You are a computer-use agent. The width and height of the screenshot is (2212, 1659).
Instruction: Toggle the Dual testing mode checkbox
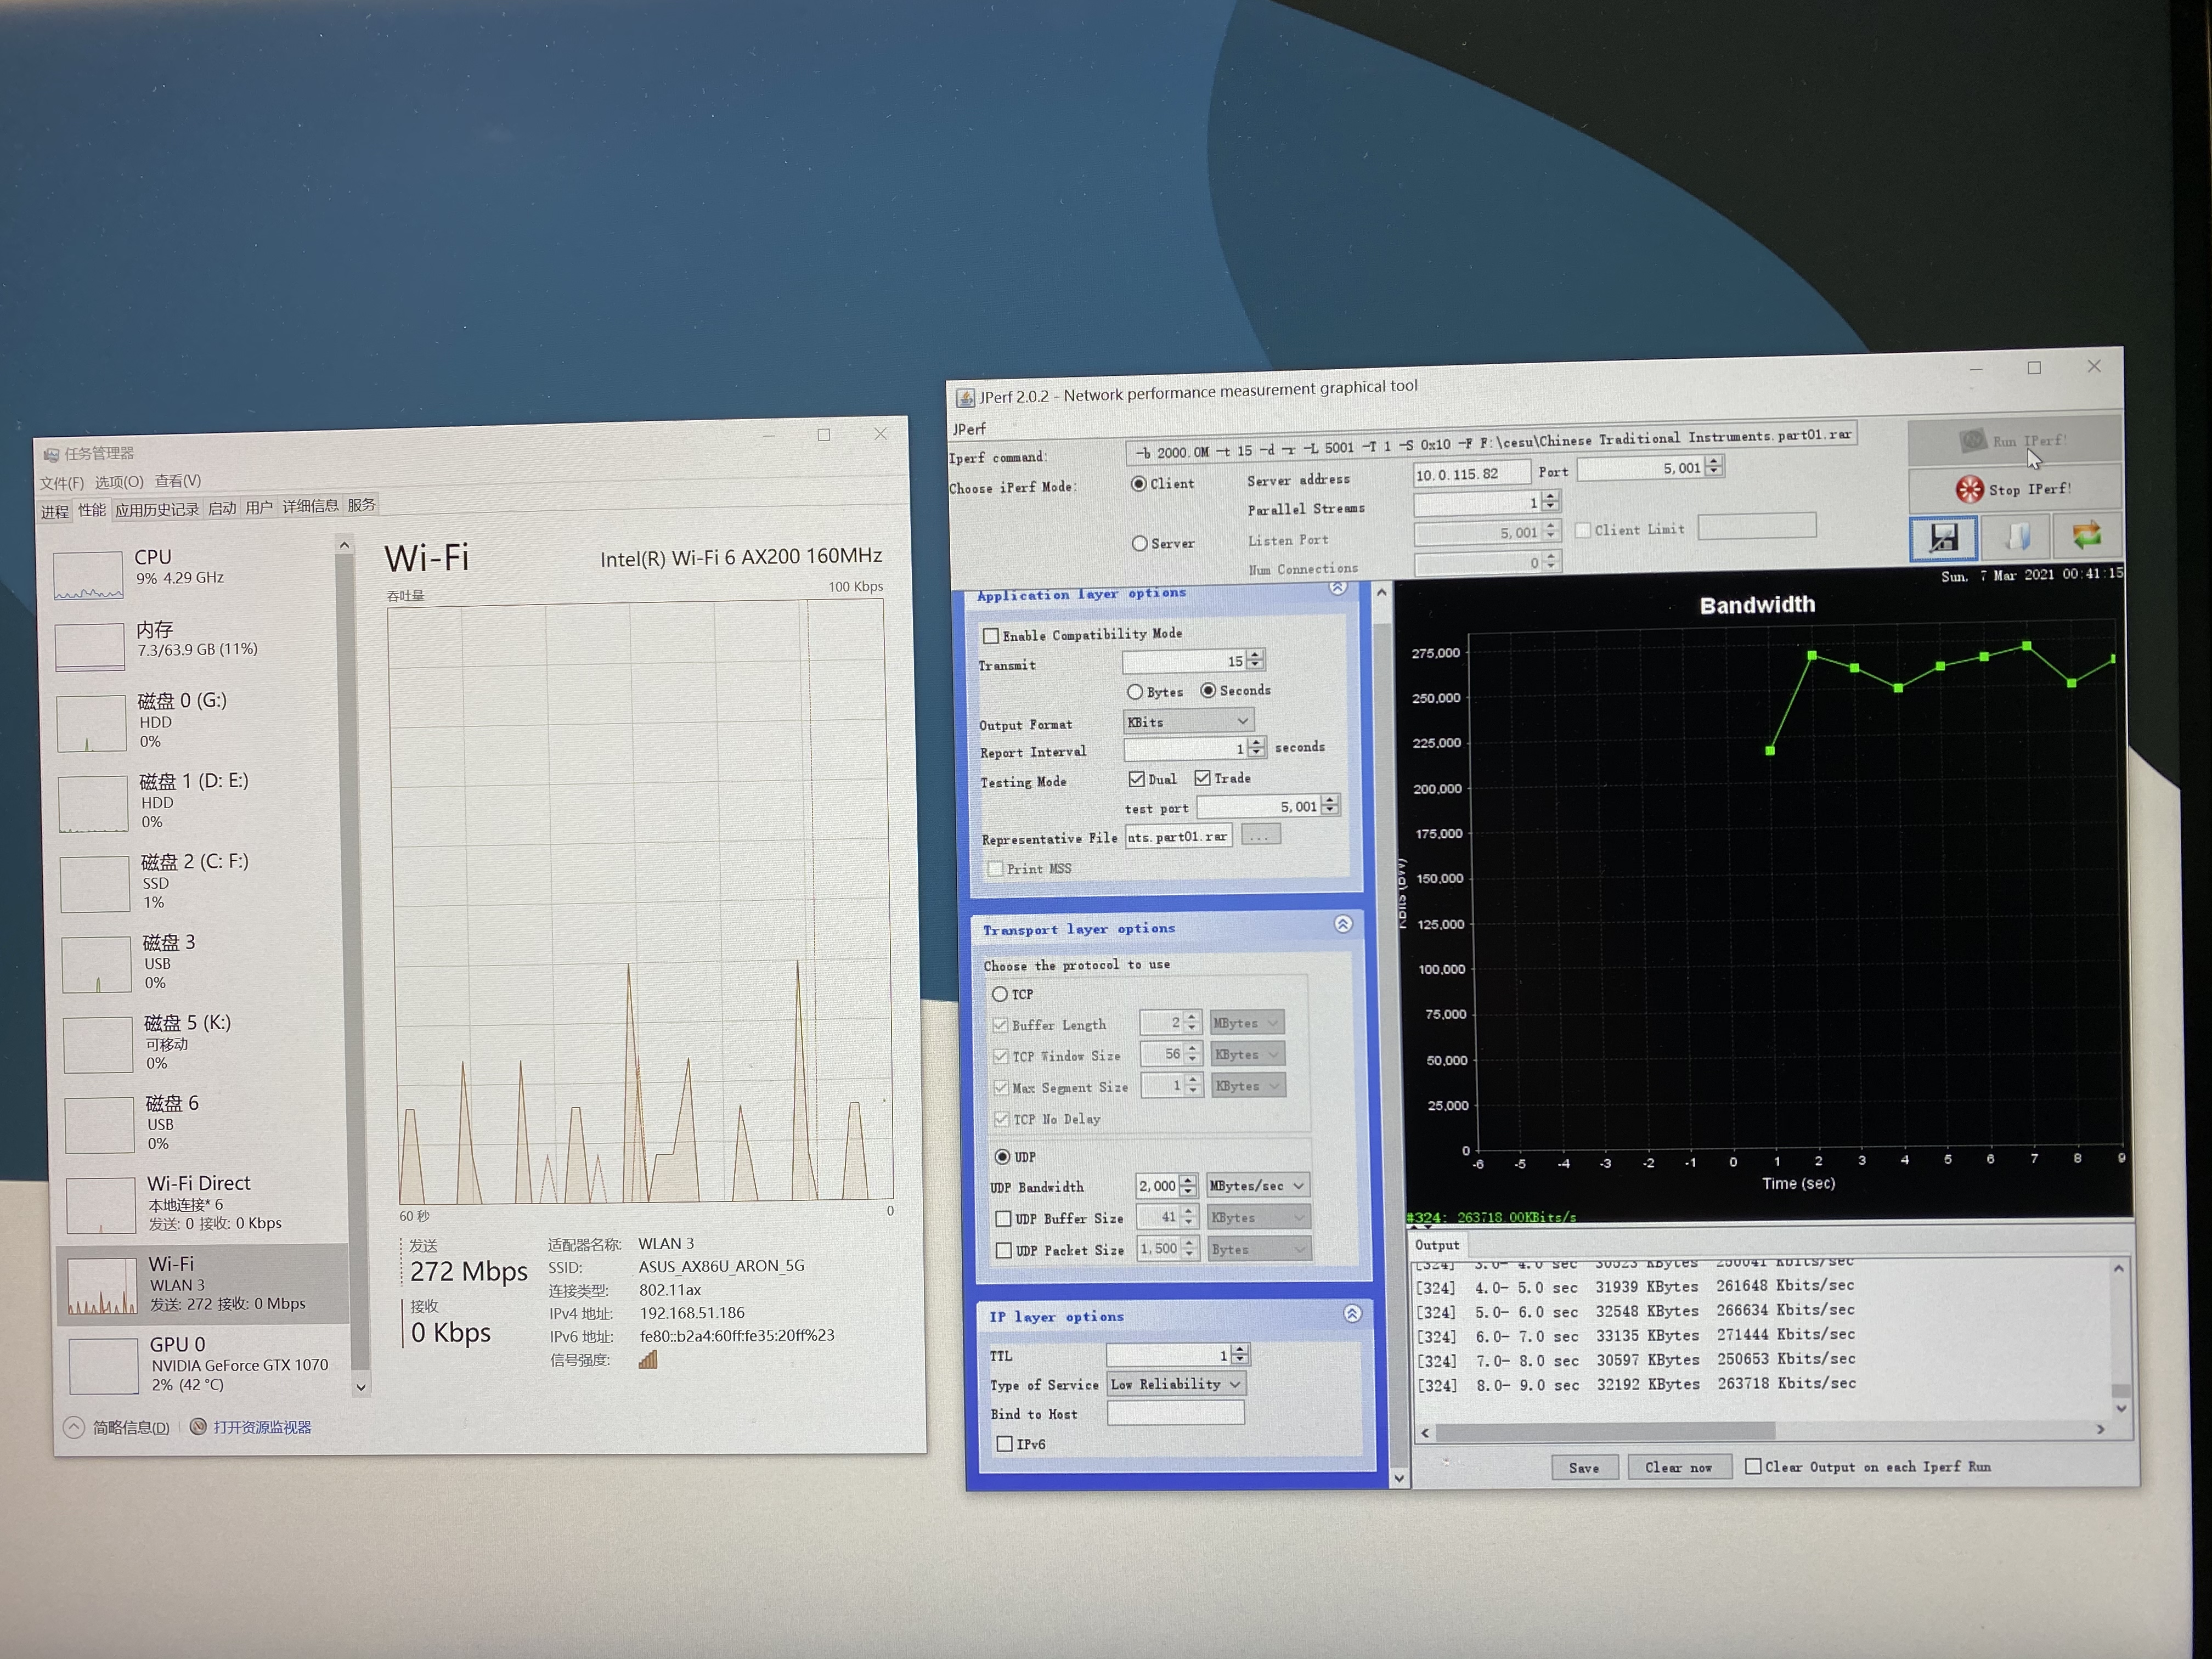pos(1136,779)
